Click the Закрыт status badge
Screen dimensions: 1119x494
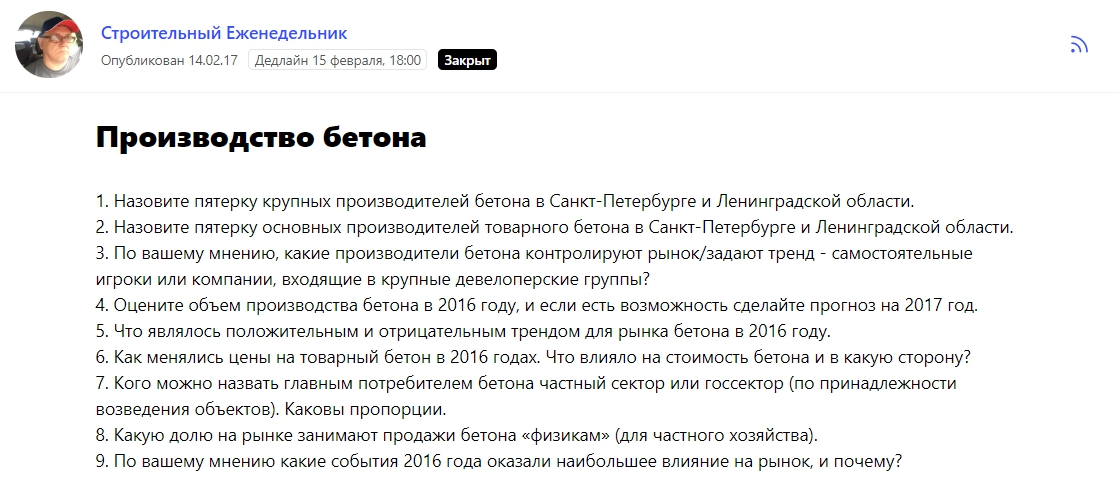point(467,60)
